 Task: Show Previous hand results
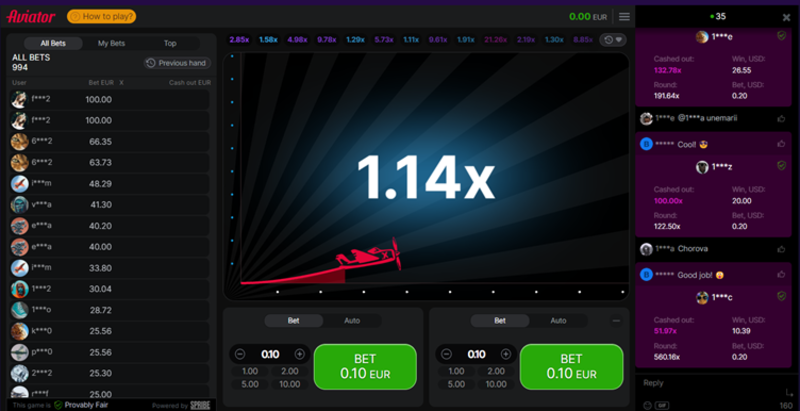[x=177, y=63]
